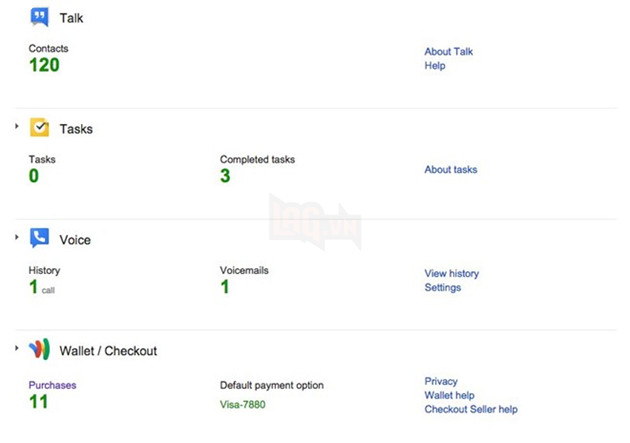Click the Wallet help link
Viewport: 630px width, 443px height.
pyautogui.click(x=450, y=395)
